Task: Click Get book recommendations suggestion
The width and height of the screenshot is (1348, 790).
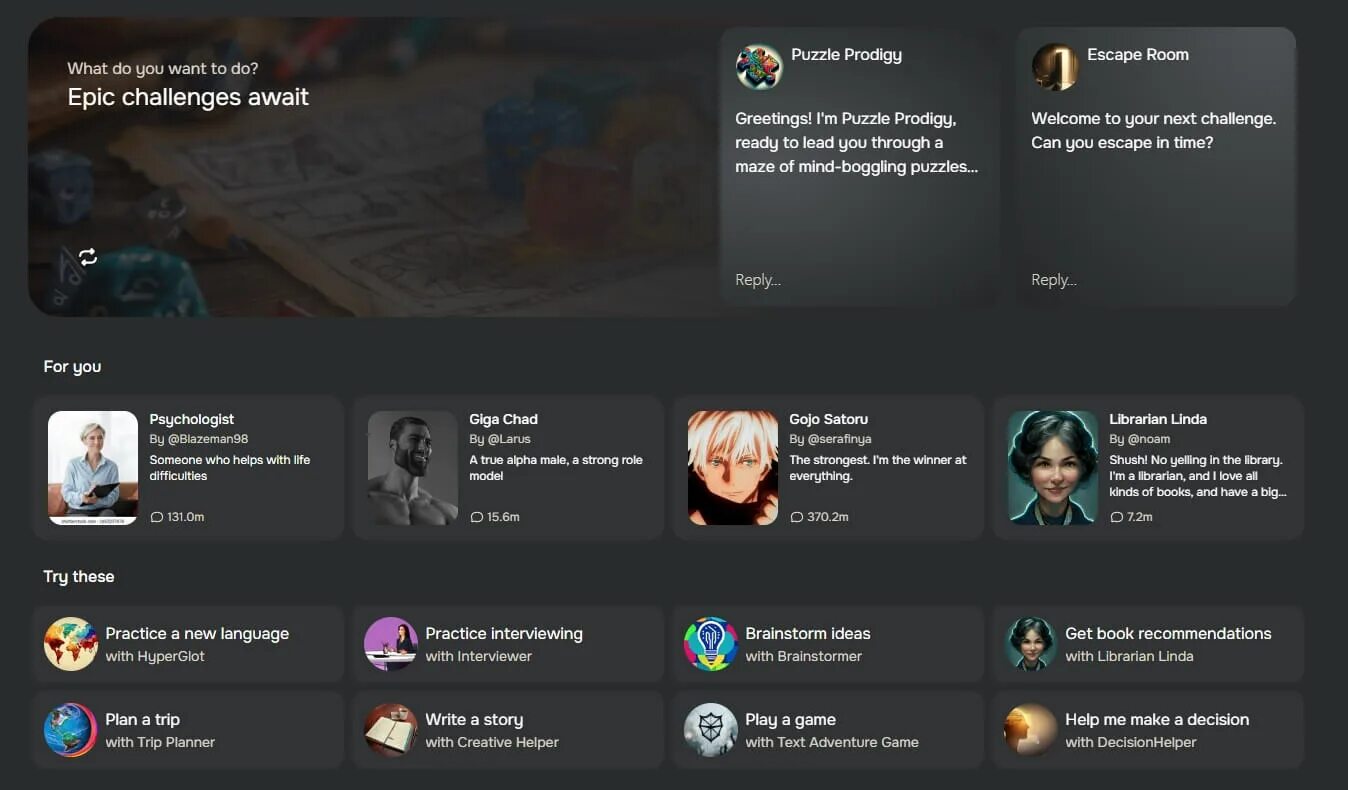Action: tap(1148, 644)
